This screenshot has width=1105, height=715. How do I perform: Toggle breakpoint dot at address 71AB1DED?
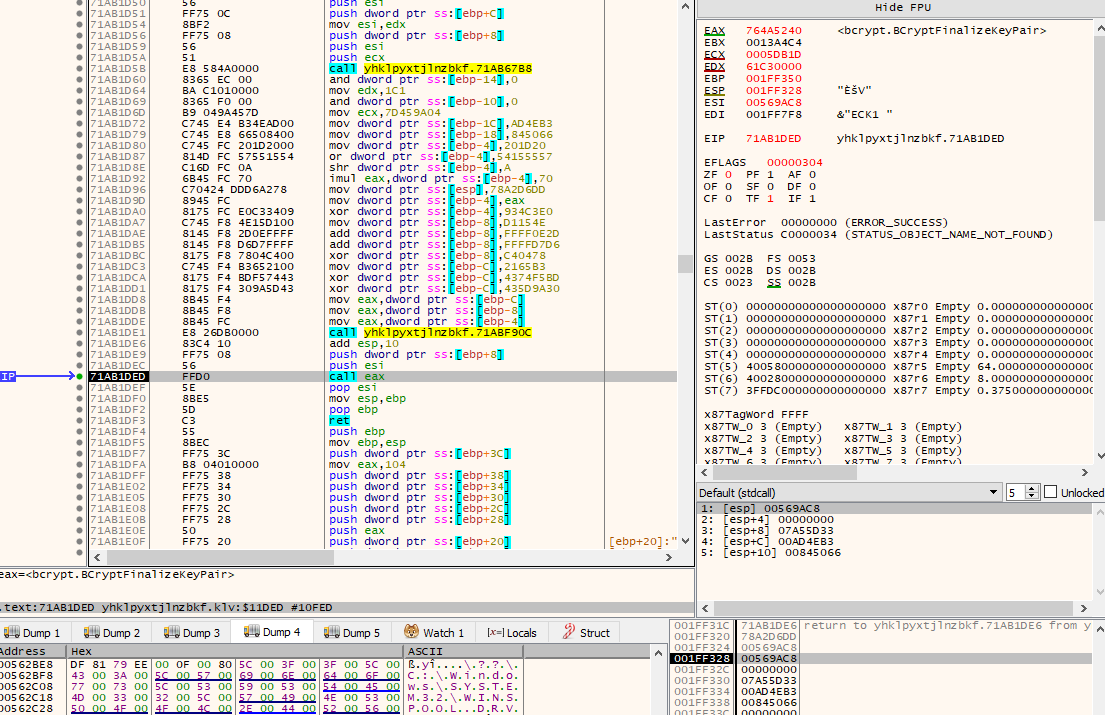[x=80, y=377]
